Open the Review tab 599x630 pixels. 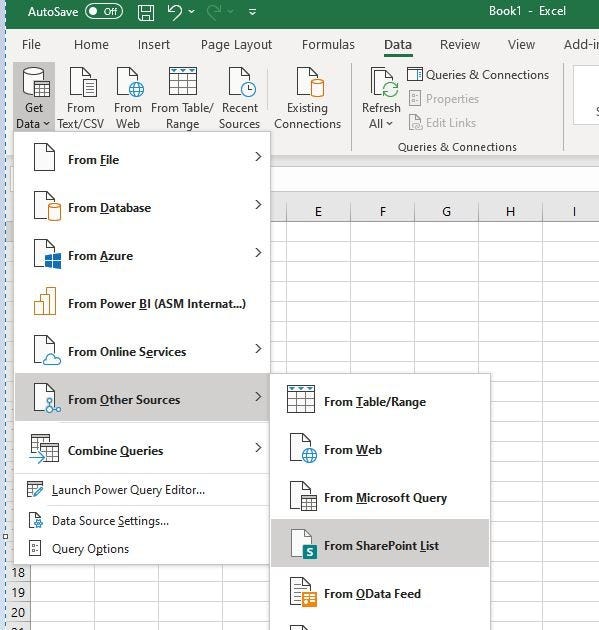460,45
